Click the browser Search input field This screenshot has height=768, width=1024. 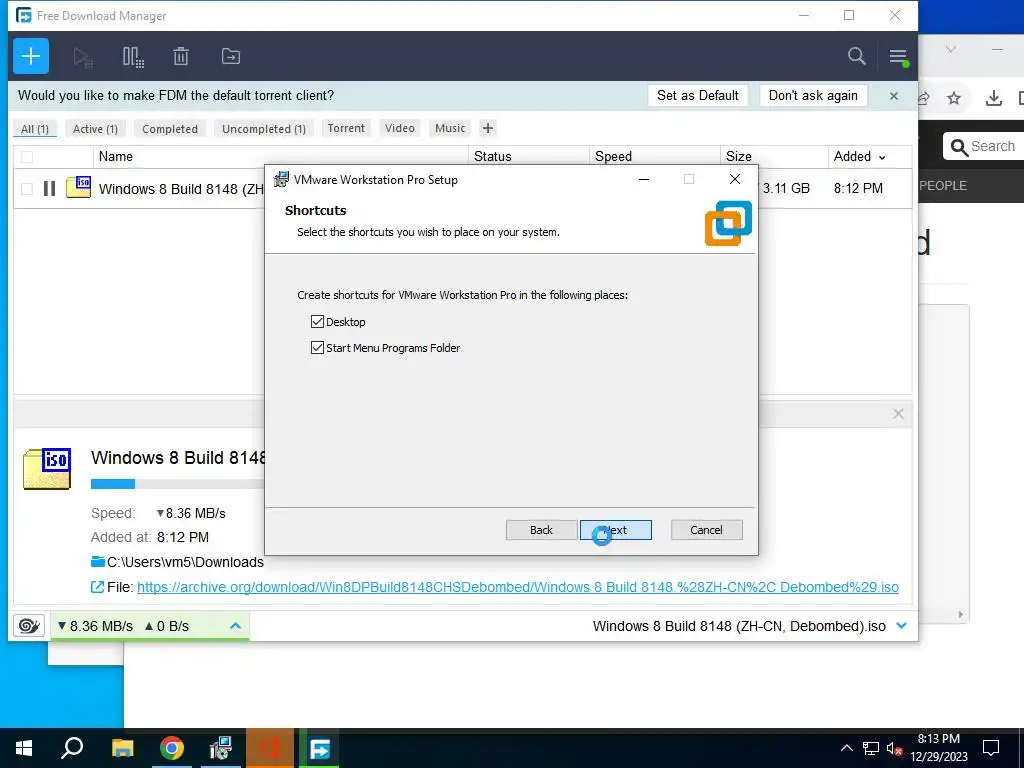click(984, 146)
